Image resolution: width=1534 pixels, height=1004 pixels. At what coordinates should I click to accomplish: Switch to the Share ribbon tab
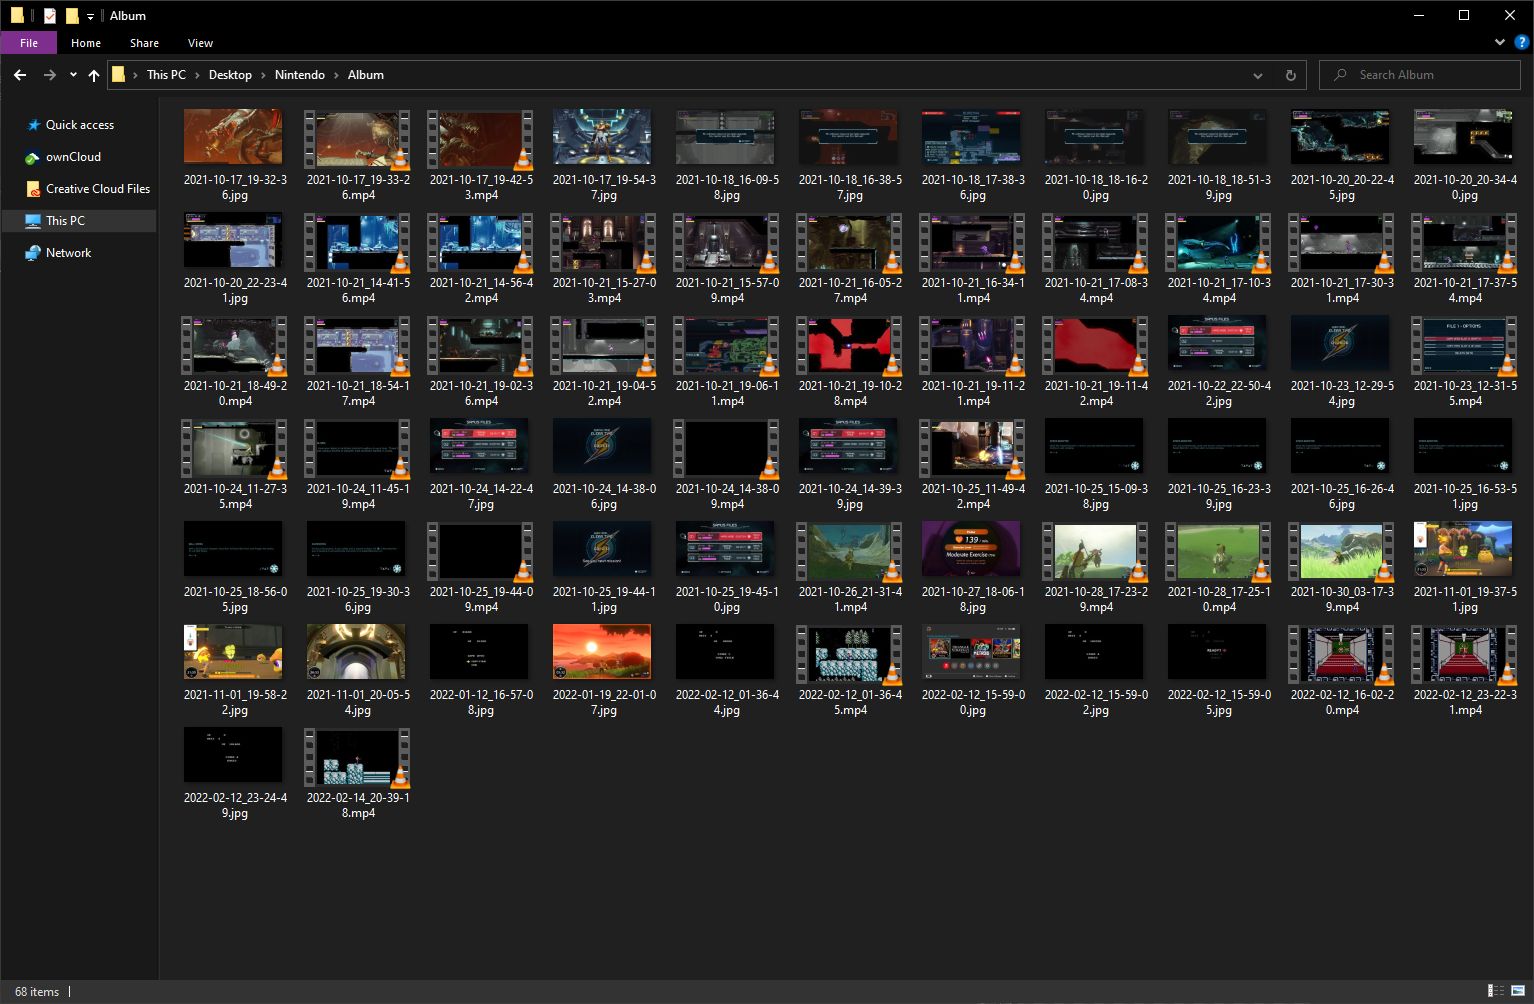[144, 43]
